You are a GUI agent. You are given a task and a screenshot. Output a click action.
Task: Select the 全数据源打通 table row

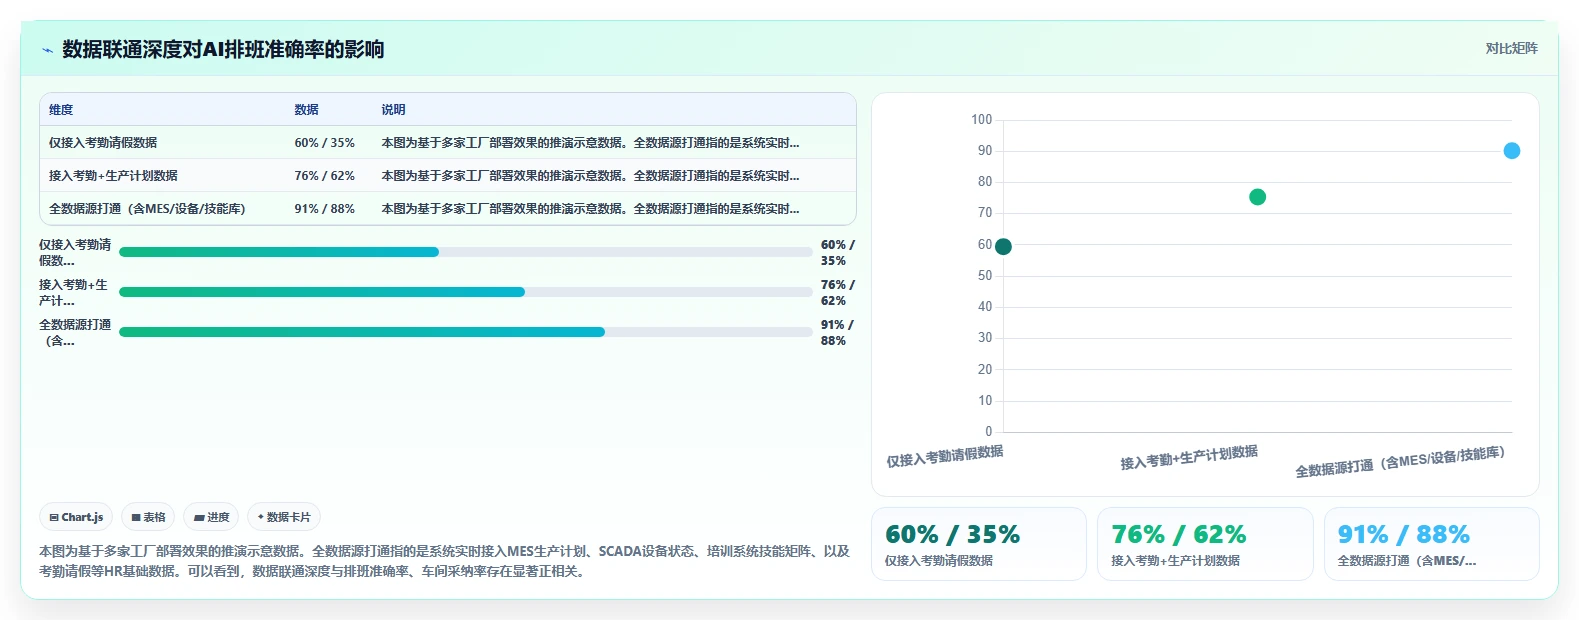point(448,208)
